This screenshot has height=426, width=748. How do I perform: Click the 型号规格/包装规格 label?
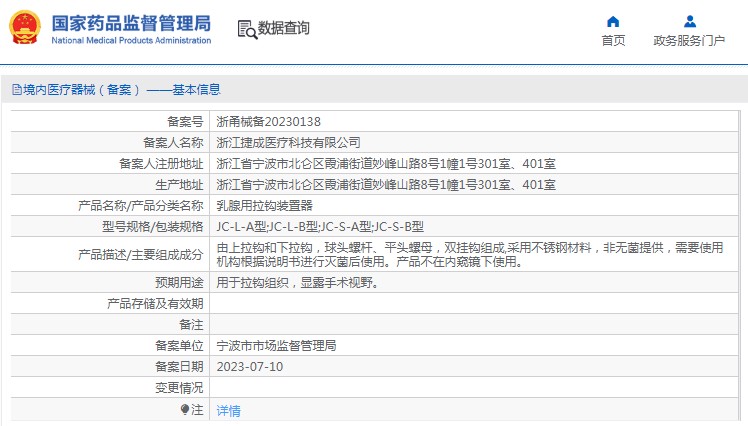[153, 227]
